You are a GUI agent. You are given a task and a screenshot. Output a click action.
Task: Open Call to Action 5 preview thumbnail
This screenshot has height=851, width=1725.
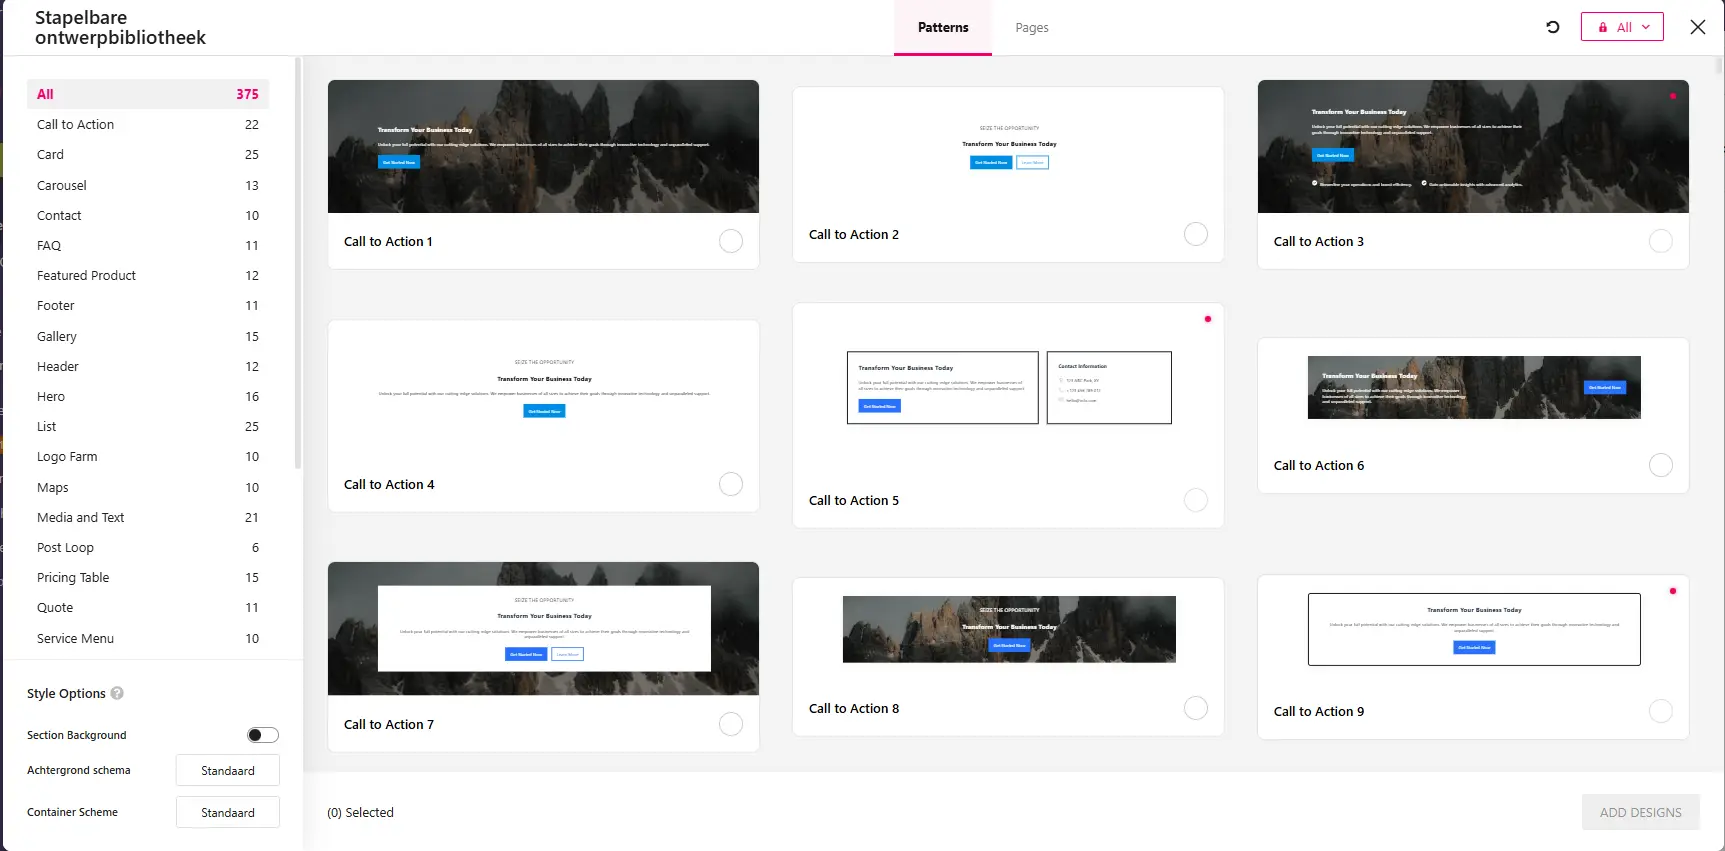pyautogui.click(x=1008, y=388)
